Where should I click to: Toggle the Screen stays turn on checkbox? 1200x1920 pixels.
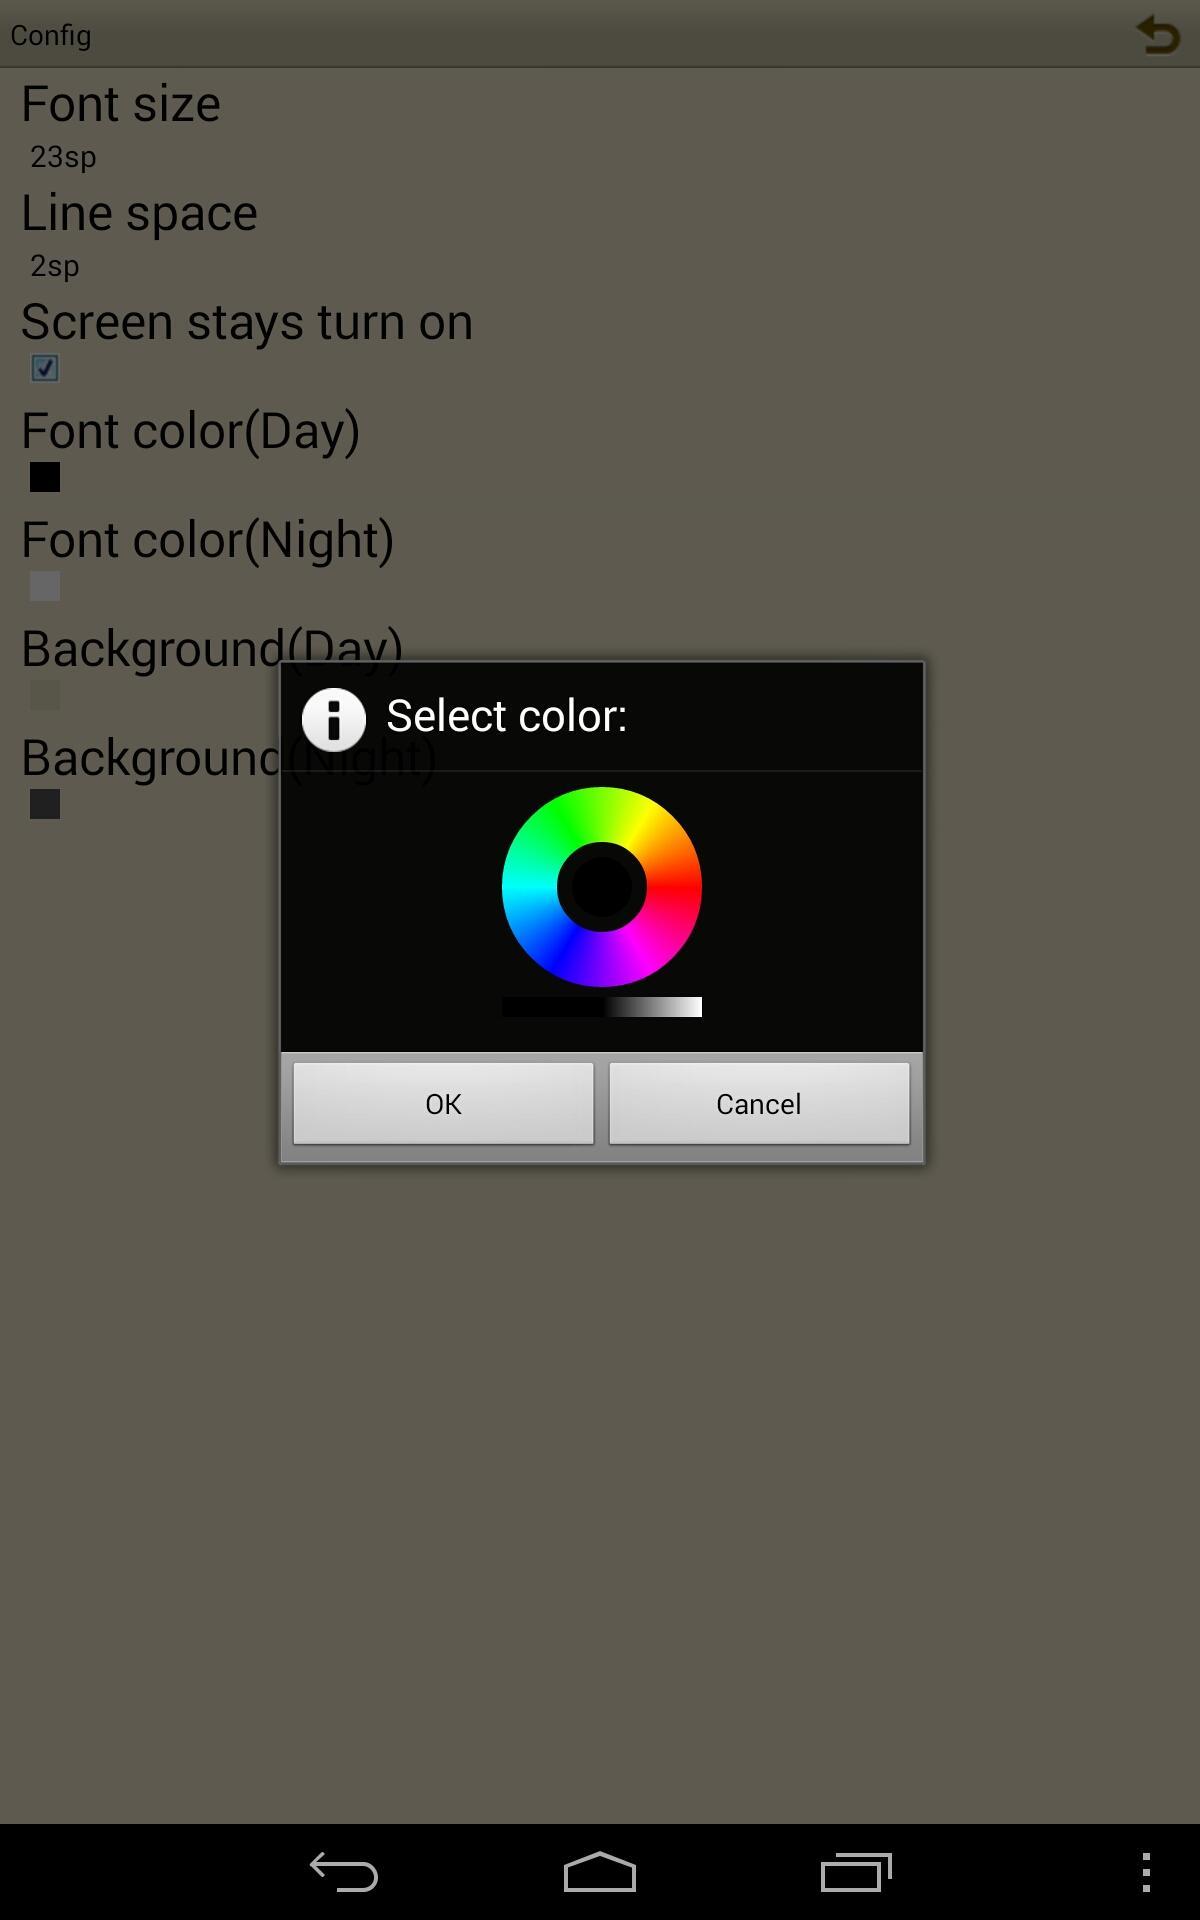(x=45, y=368)
